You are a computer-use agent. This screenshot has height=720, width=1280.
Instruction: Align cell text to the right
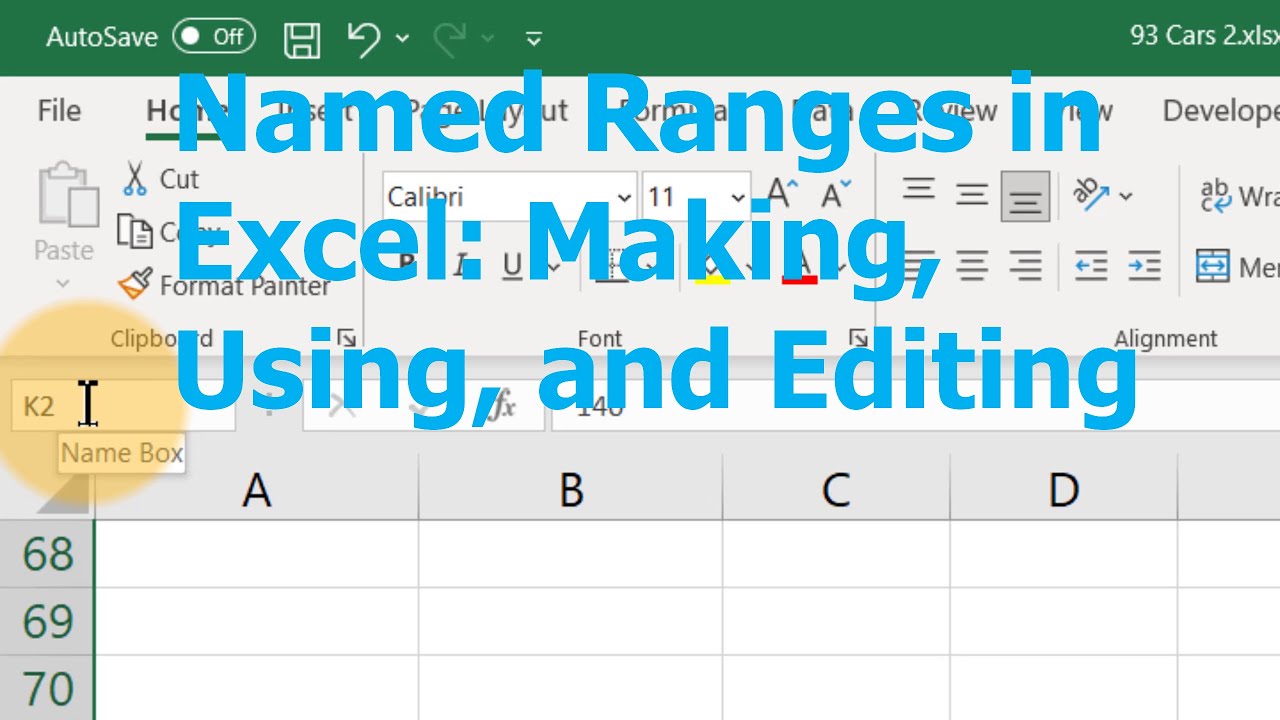tap(1025, 266)
